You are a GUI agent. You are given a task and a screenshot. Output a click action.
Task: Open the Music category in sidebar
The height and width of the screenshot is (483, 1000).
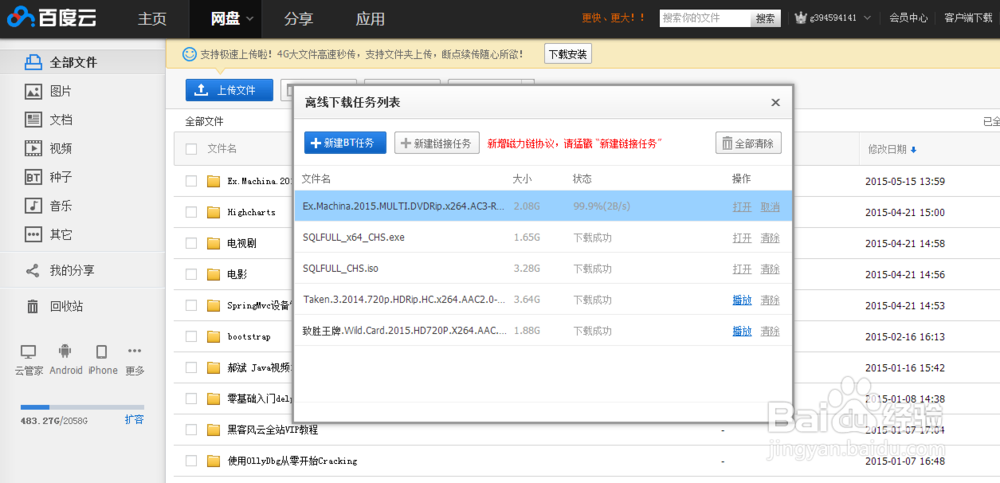tap(48, 206)
